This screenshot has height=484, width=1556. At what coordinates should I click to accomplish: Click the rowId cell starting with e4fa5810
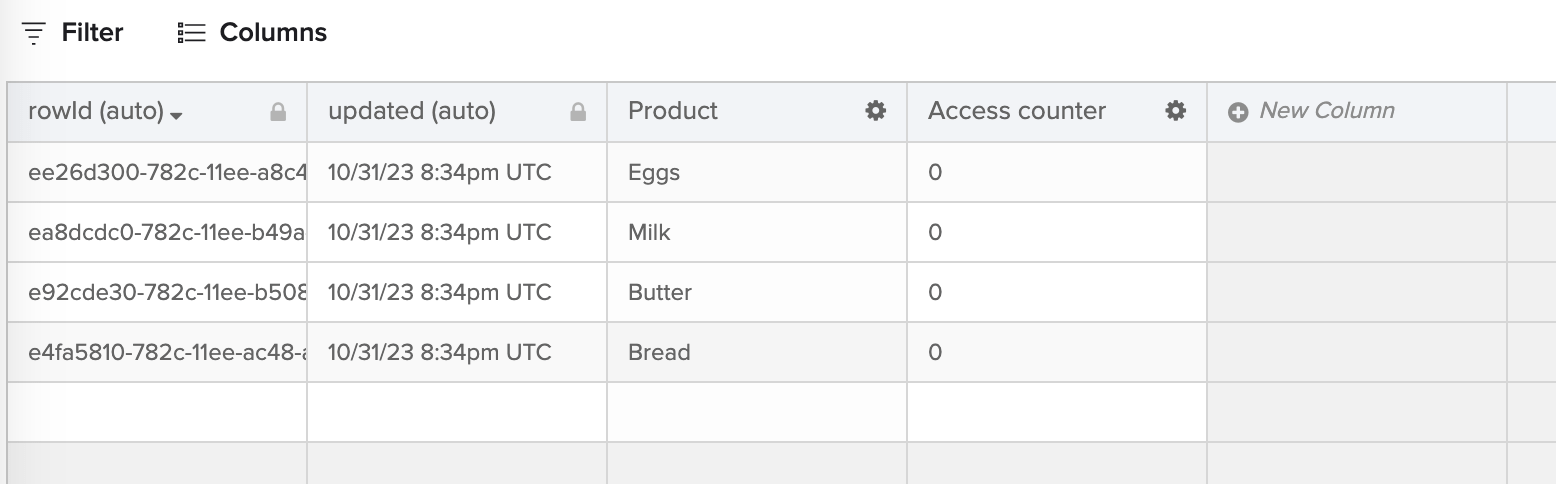(x=166, y=352)
